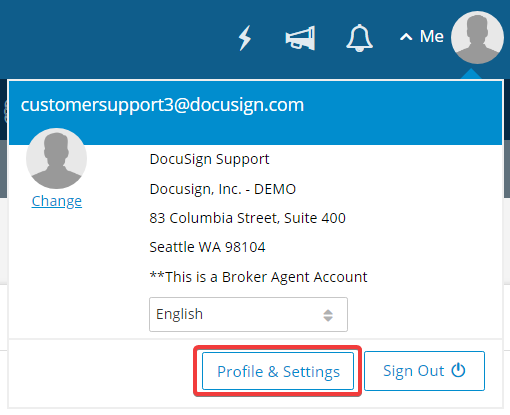Image resolution: width=510 pixels, height=415 pixels.
Task: Click the blue pointer triangle under the avatar
Action: [x=471, y=74]
